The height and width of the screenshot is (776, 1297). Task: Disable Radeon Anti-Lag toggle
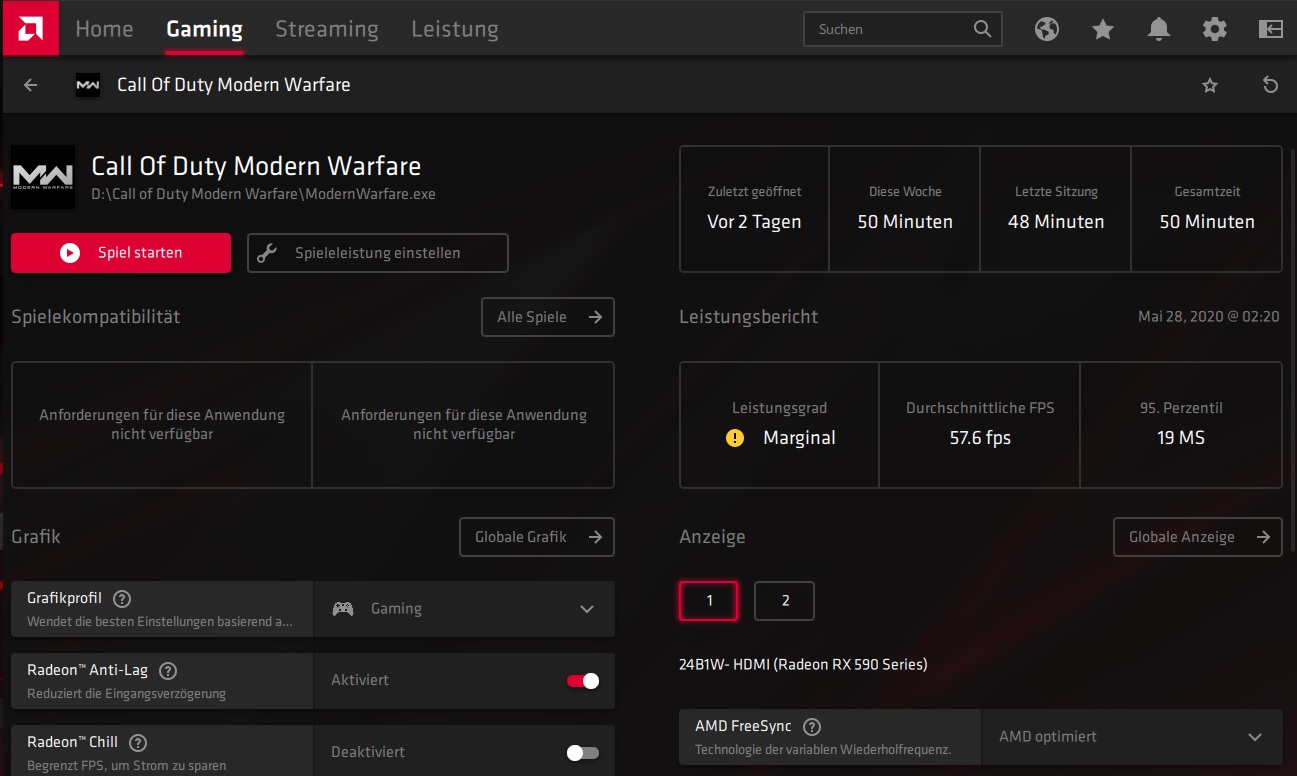[583, 681]
